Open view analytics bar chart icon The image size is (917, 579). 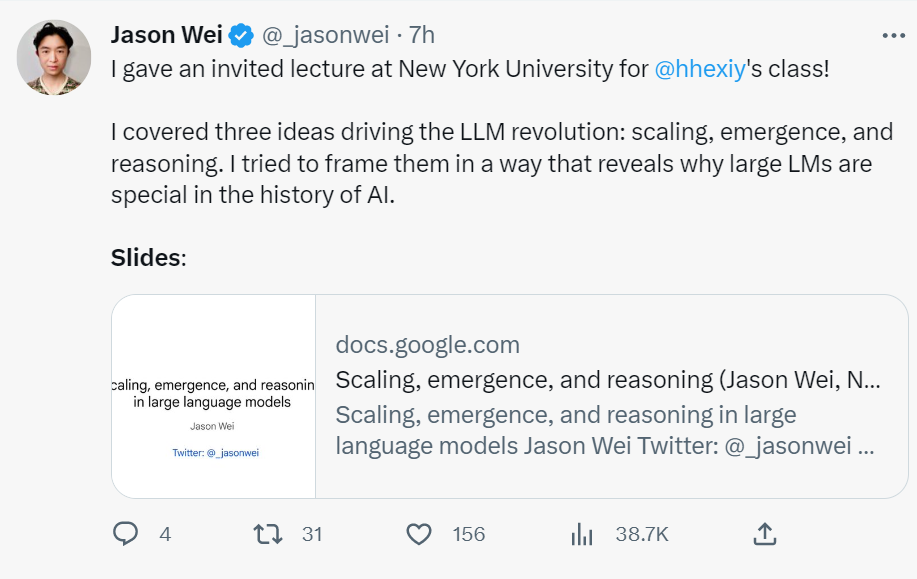pyautogui.click(x=582, y=534)
